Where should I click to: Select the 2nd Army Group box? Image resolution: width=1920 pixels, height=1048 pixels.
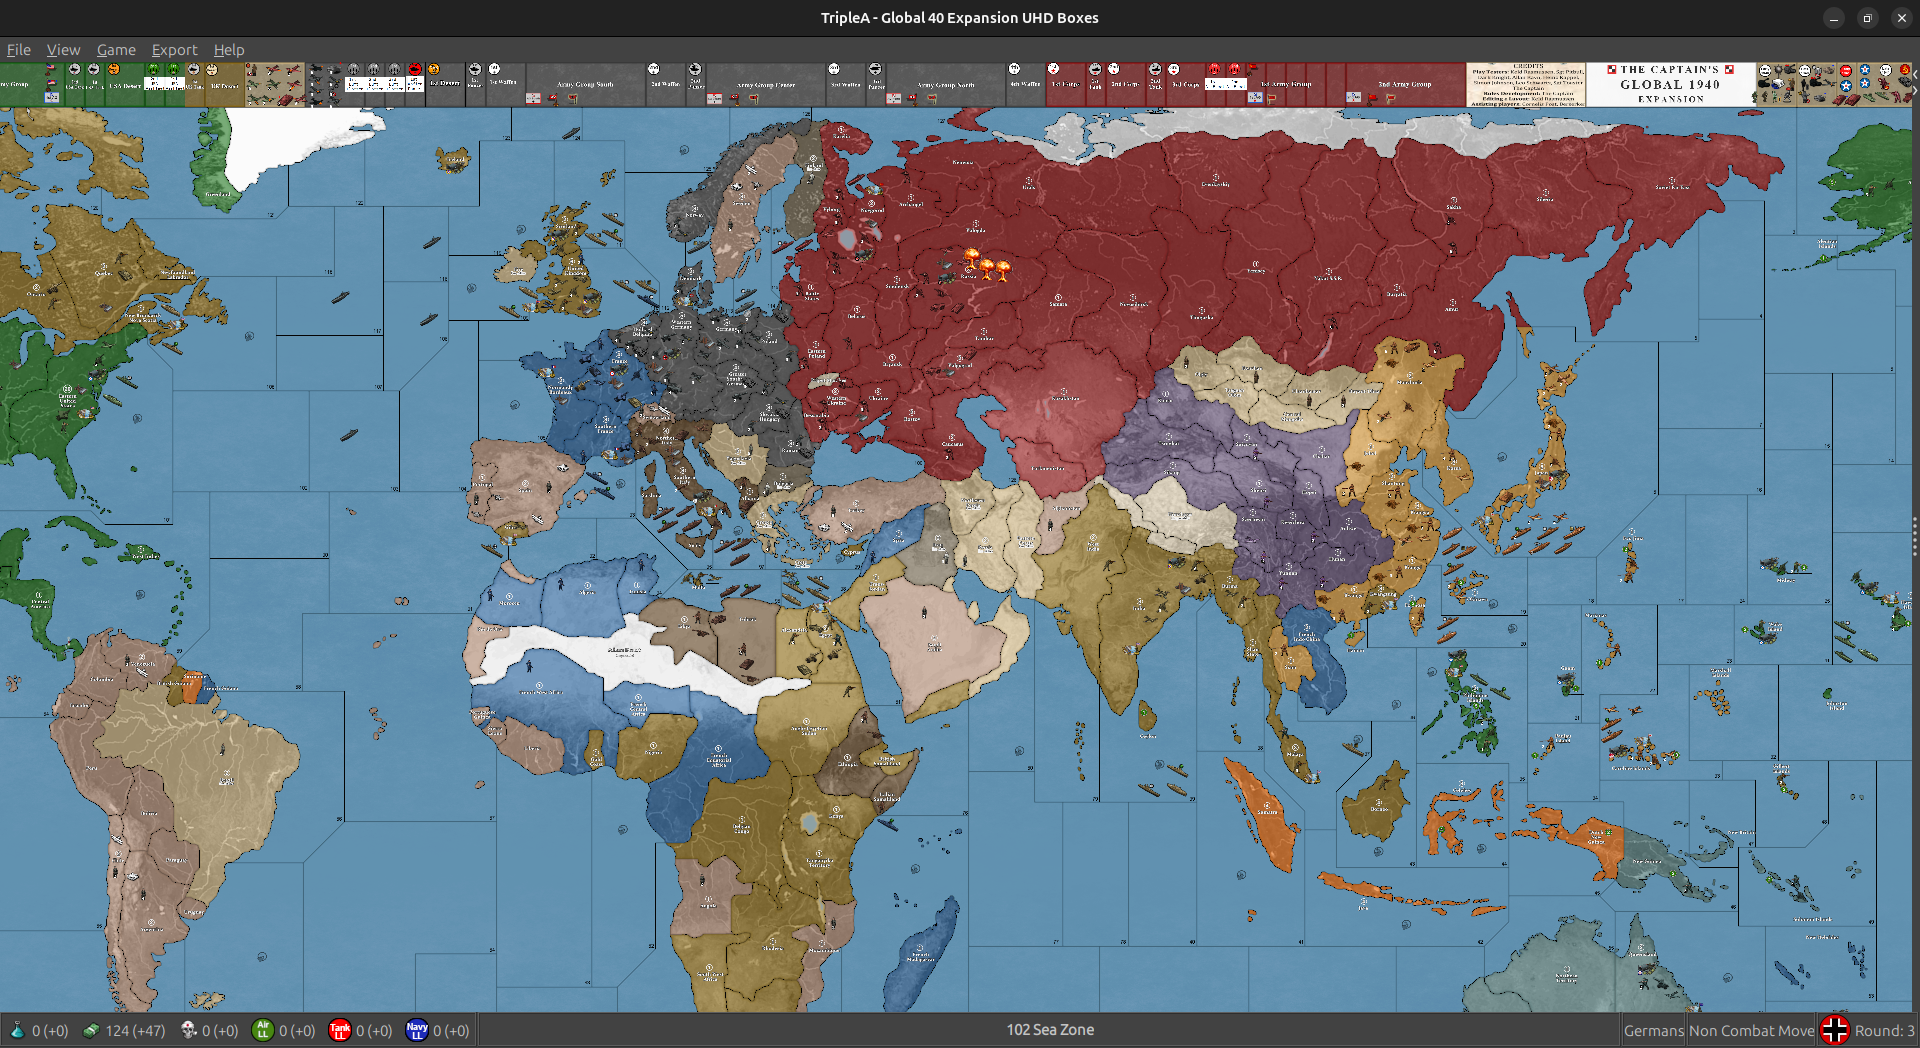(x=1405, y=85)
